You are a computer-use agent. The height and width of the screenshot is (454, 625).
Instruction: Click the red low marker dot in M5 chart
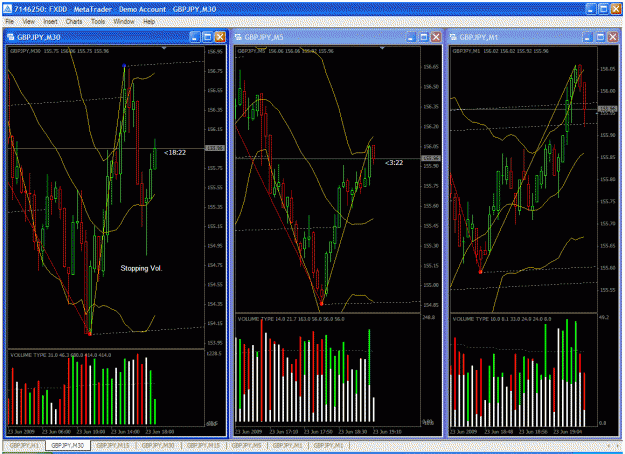321,304
